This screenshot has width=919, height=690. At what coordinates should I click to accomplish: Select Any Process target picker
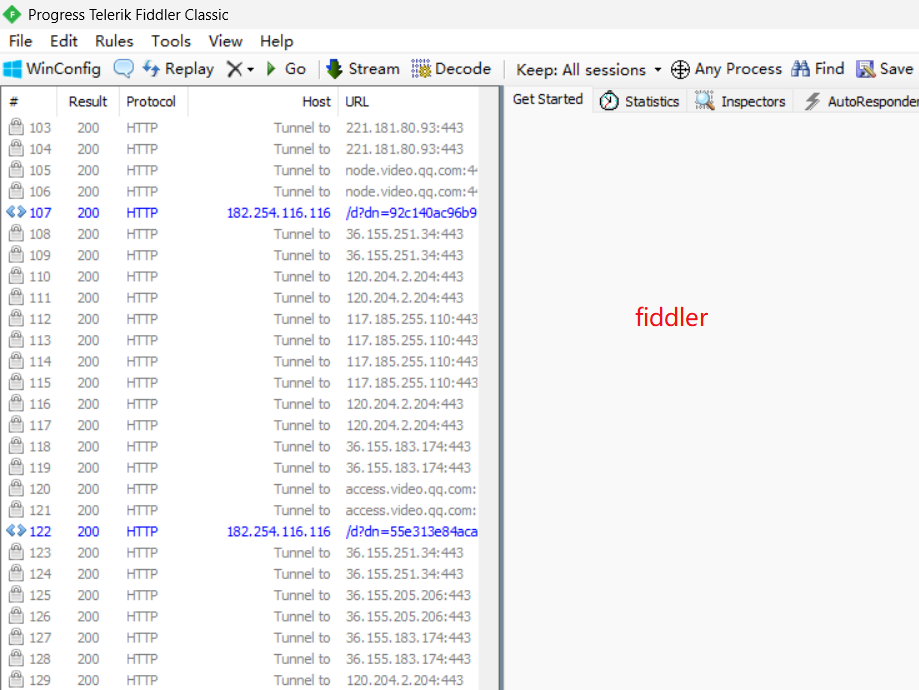(x=726, y=69)
